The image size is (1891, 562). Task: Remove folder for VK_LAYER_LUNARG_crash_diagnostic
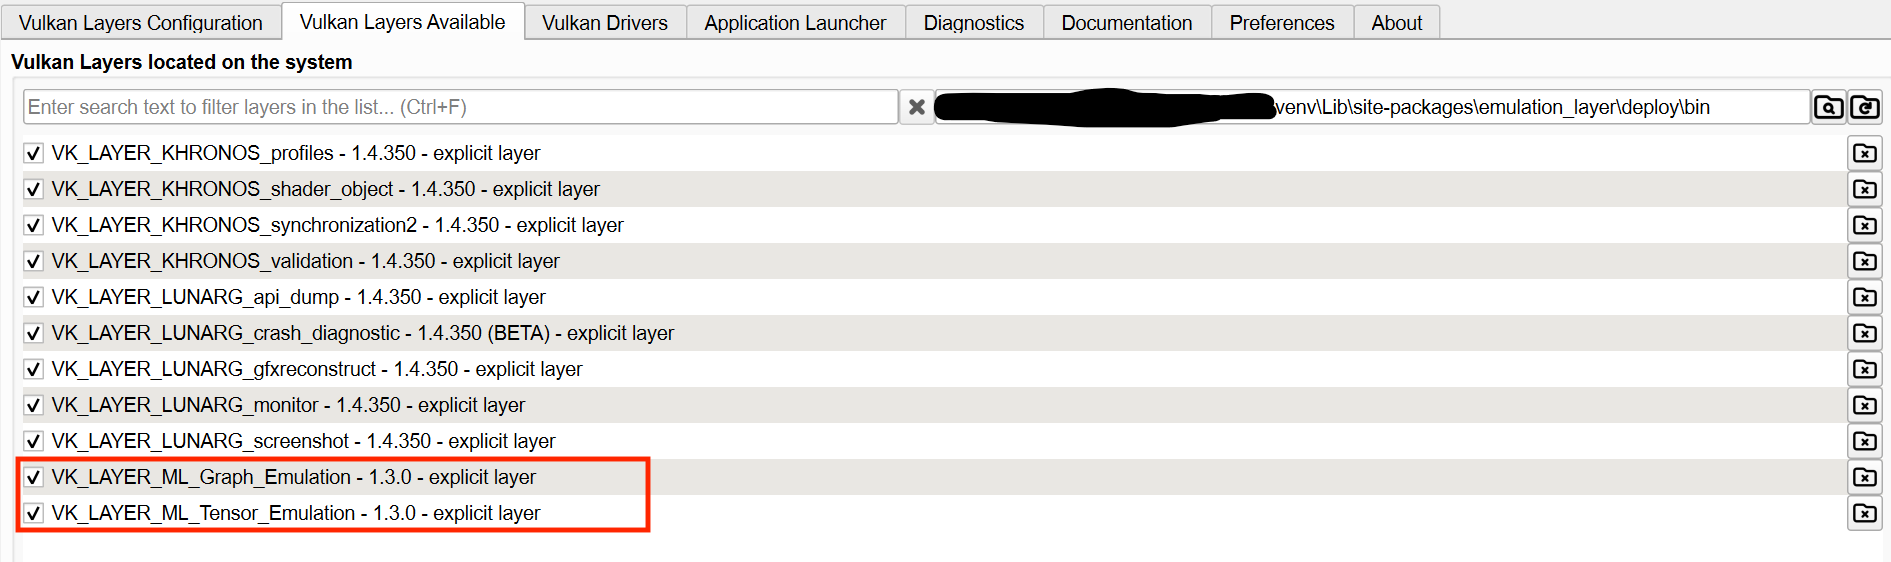pyautogui.click(x=1865, y=333)
